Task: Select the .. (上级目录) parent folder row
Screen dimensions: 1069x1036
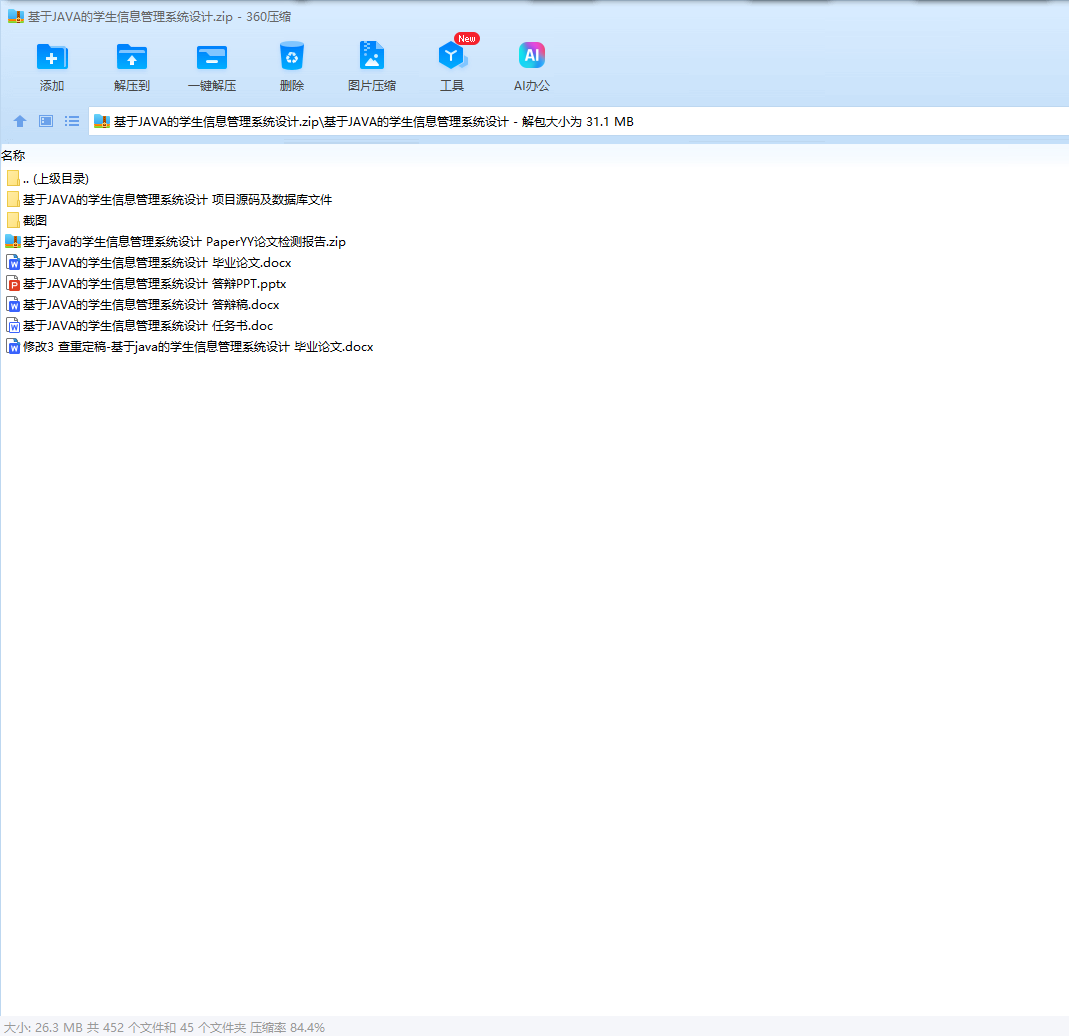Action: pyautogui.click(x=48, y=179)
